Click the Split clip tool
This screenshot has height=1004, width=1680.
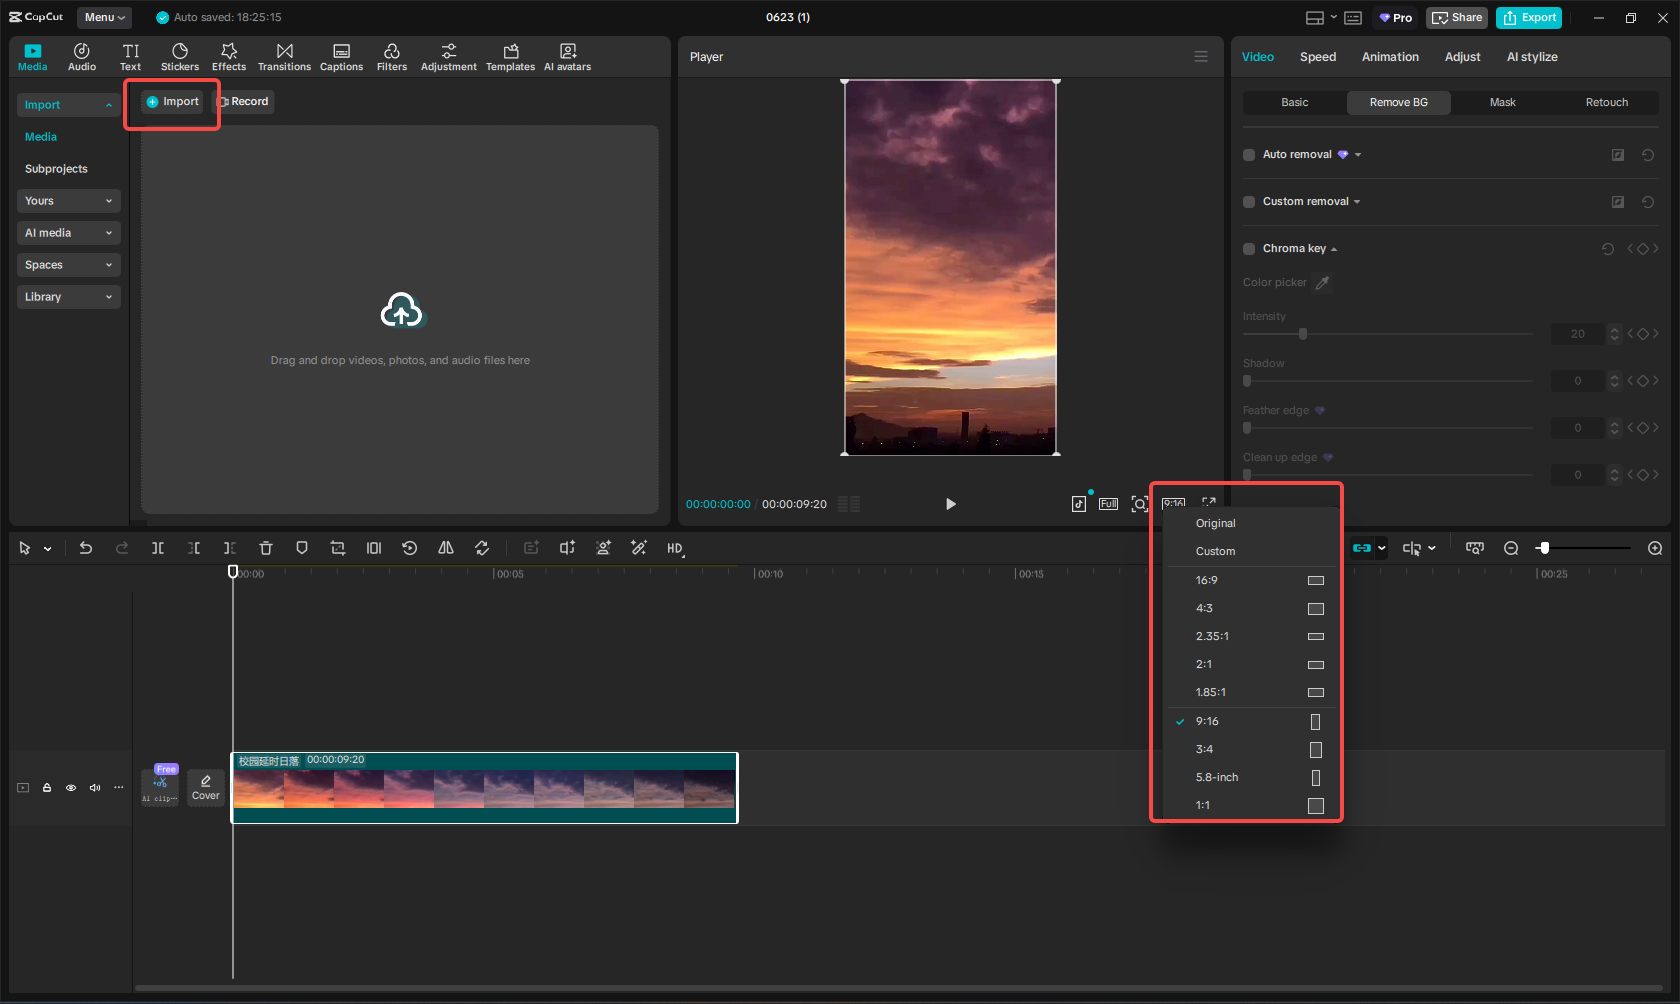pos(158,548)
